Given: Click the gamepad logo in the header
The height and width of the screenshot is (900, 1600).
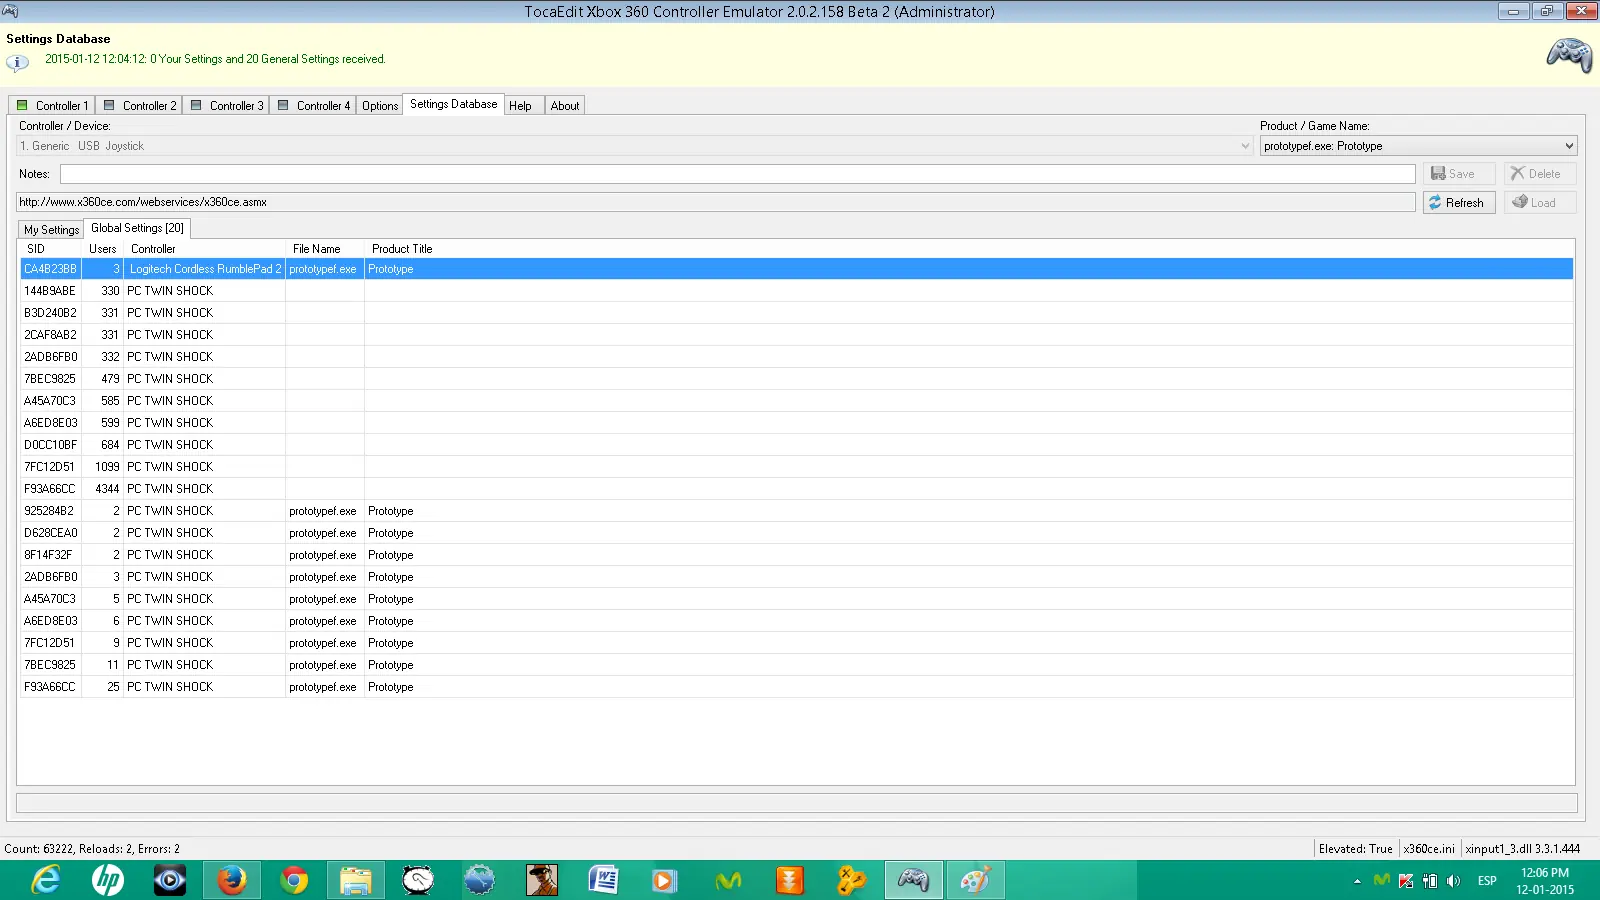Looking at the screenshot, I should (x=1569, y=54).
